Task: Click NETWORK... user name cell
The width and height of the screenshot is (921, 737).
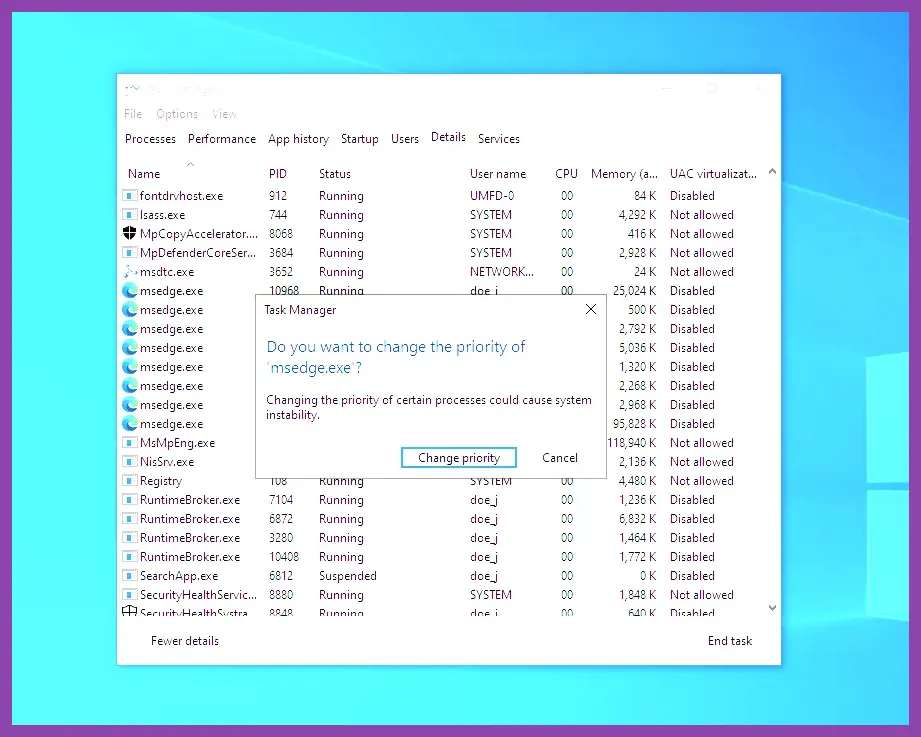Action: pyautogui.click(x=502, y=271)
